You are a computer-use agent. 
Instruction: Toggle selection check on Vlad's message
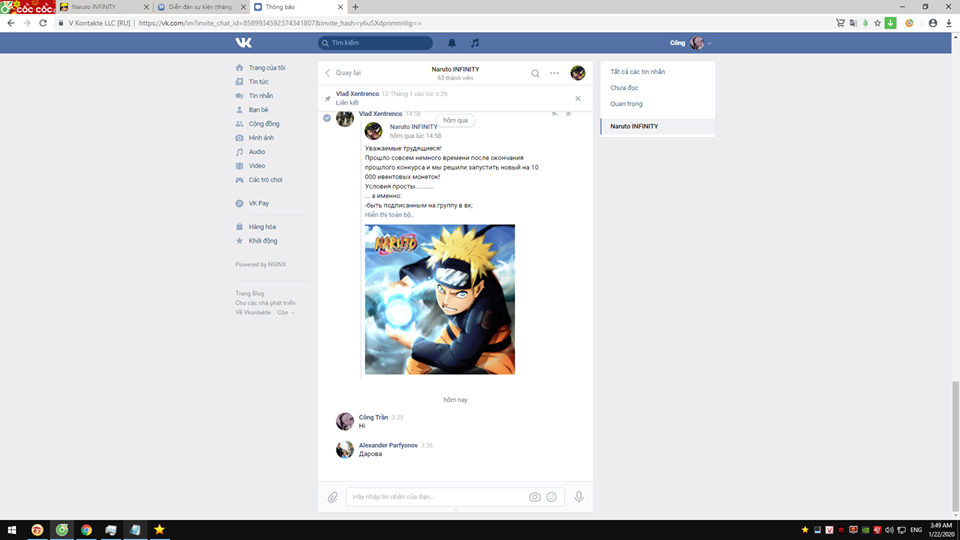[x=327, y=118]
